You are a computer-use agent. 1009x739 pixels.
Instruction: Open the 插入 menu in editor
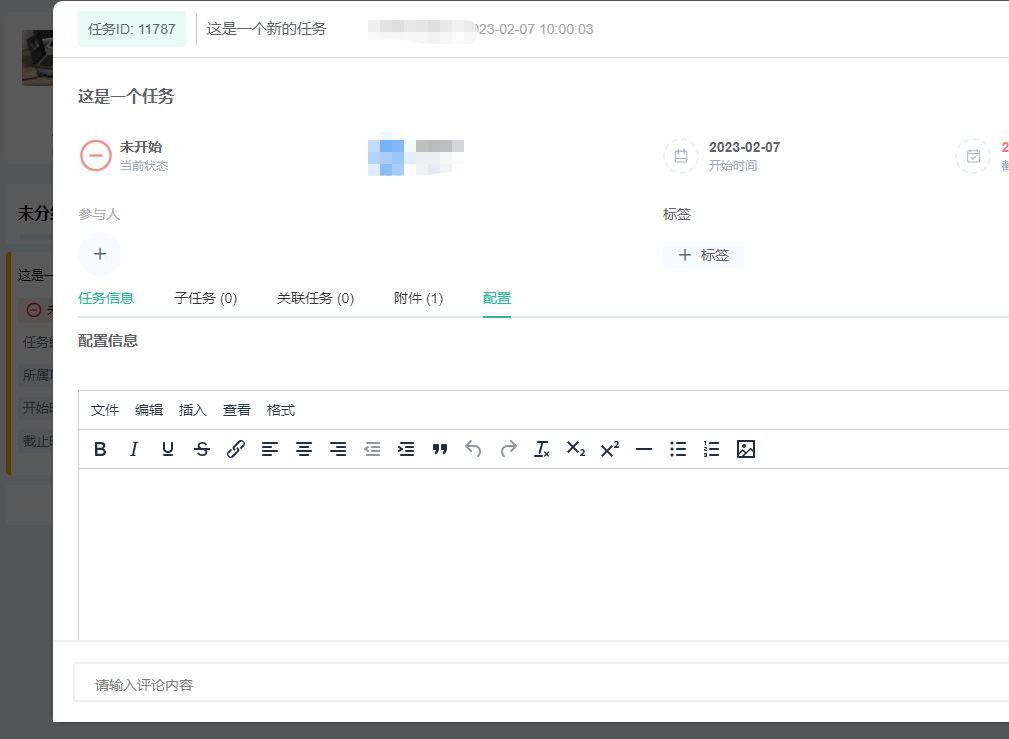click(x=193, y=410)
